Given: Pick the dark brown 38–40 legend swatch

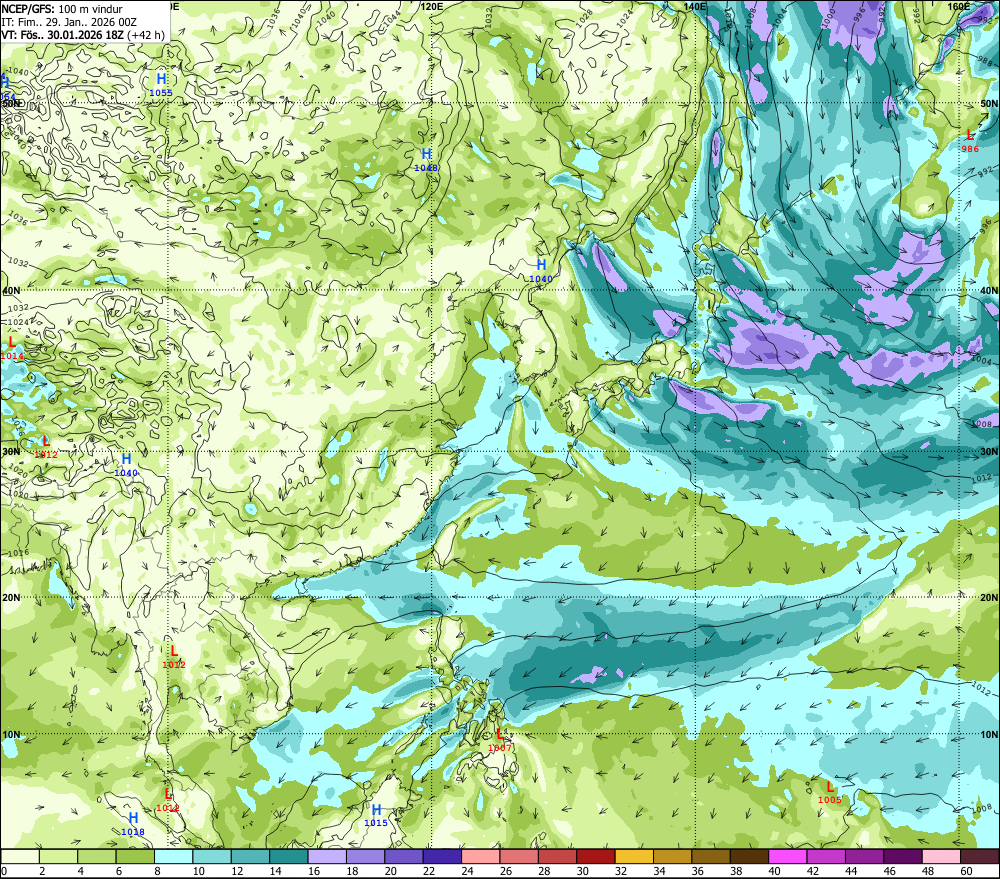Looking at the screenshot, I should [749, 856].
